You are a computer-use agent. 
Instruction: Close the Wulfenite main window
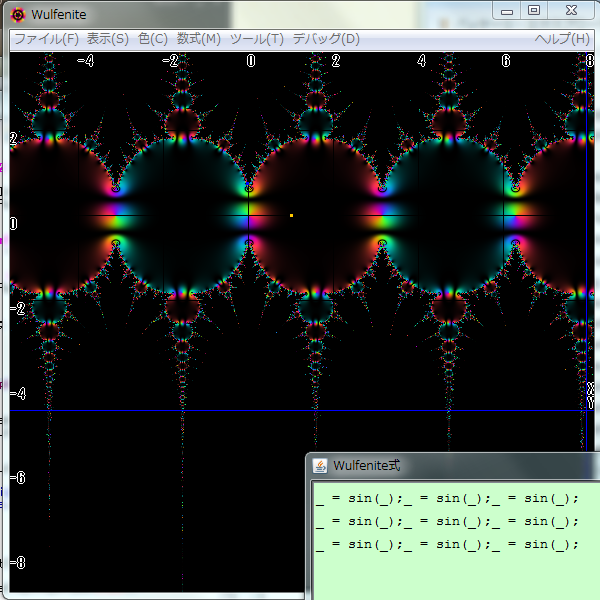click(570, 10)
